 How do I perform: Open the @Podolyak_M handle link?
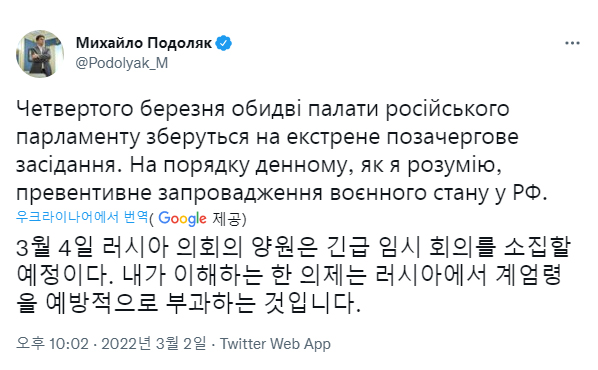click(x=122, y=63)
